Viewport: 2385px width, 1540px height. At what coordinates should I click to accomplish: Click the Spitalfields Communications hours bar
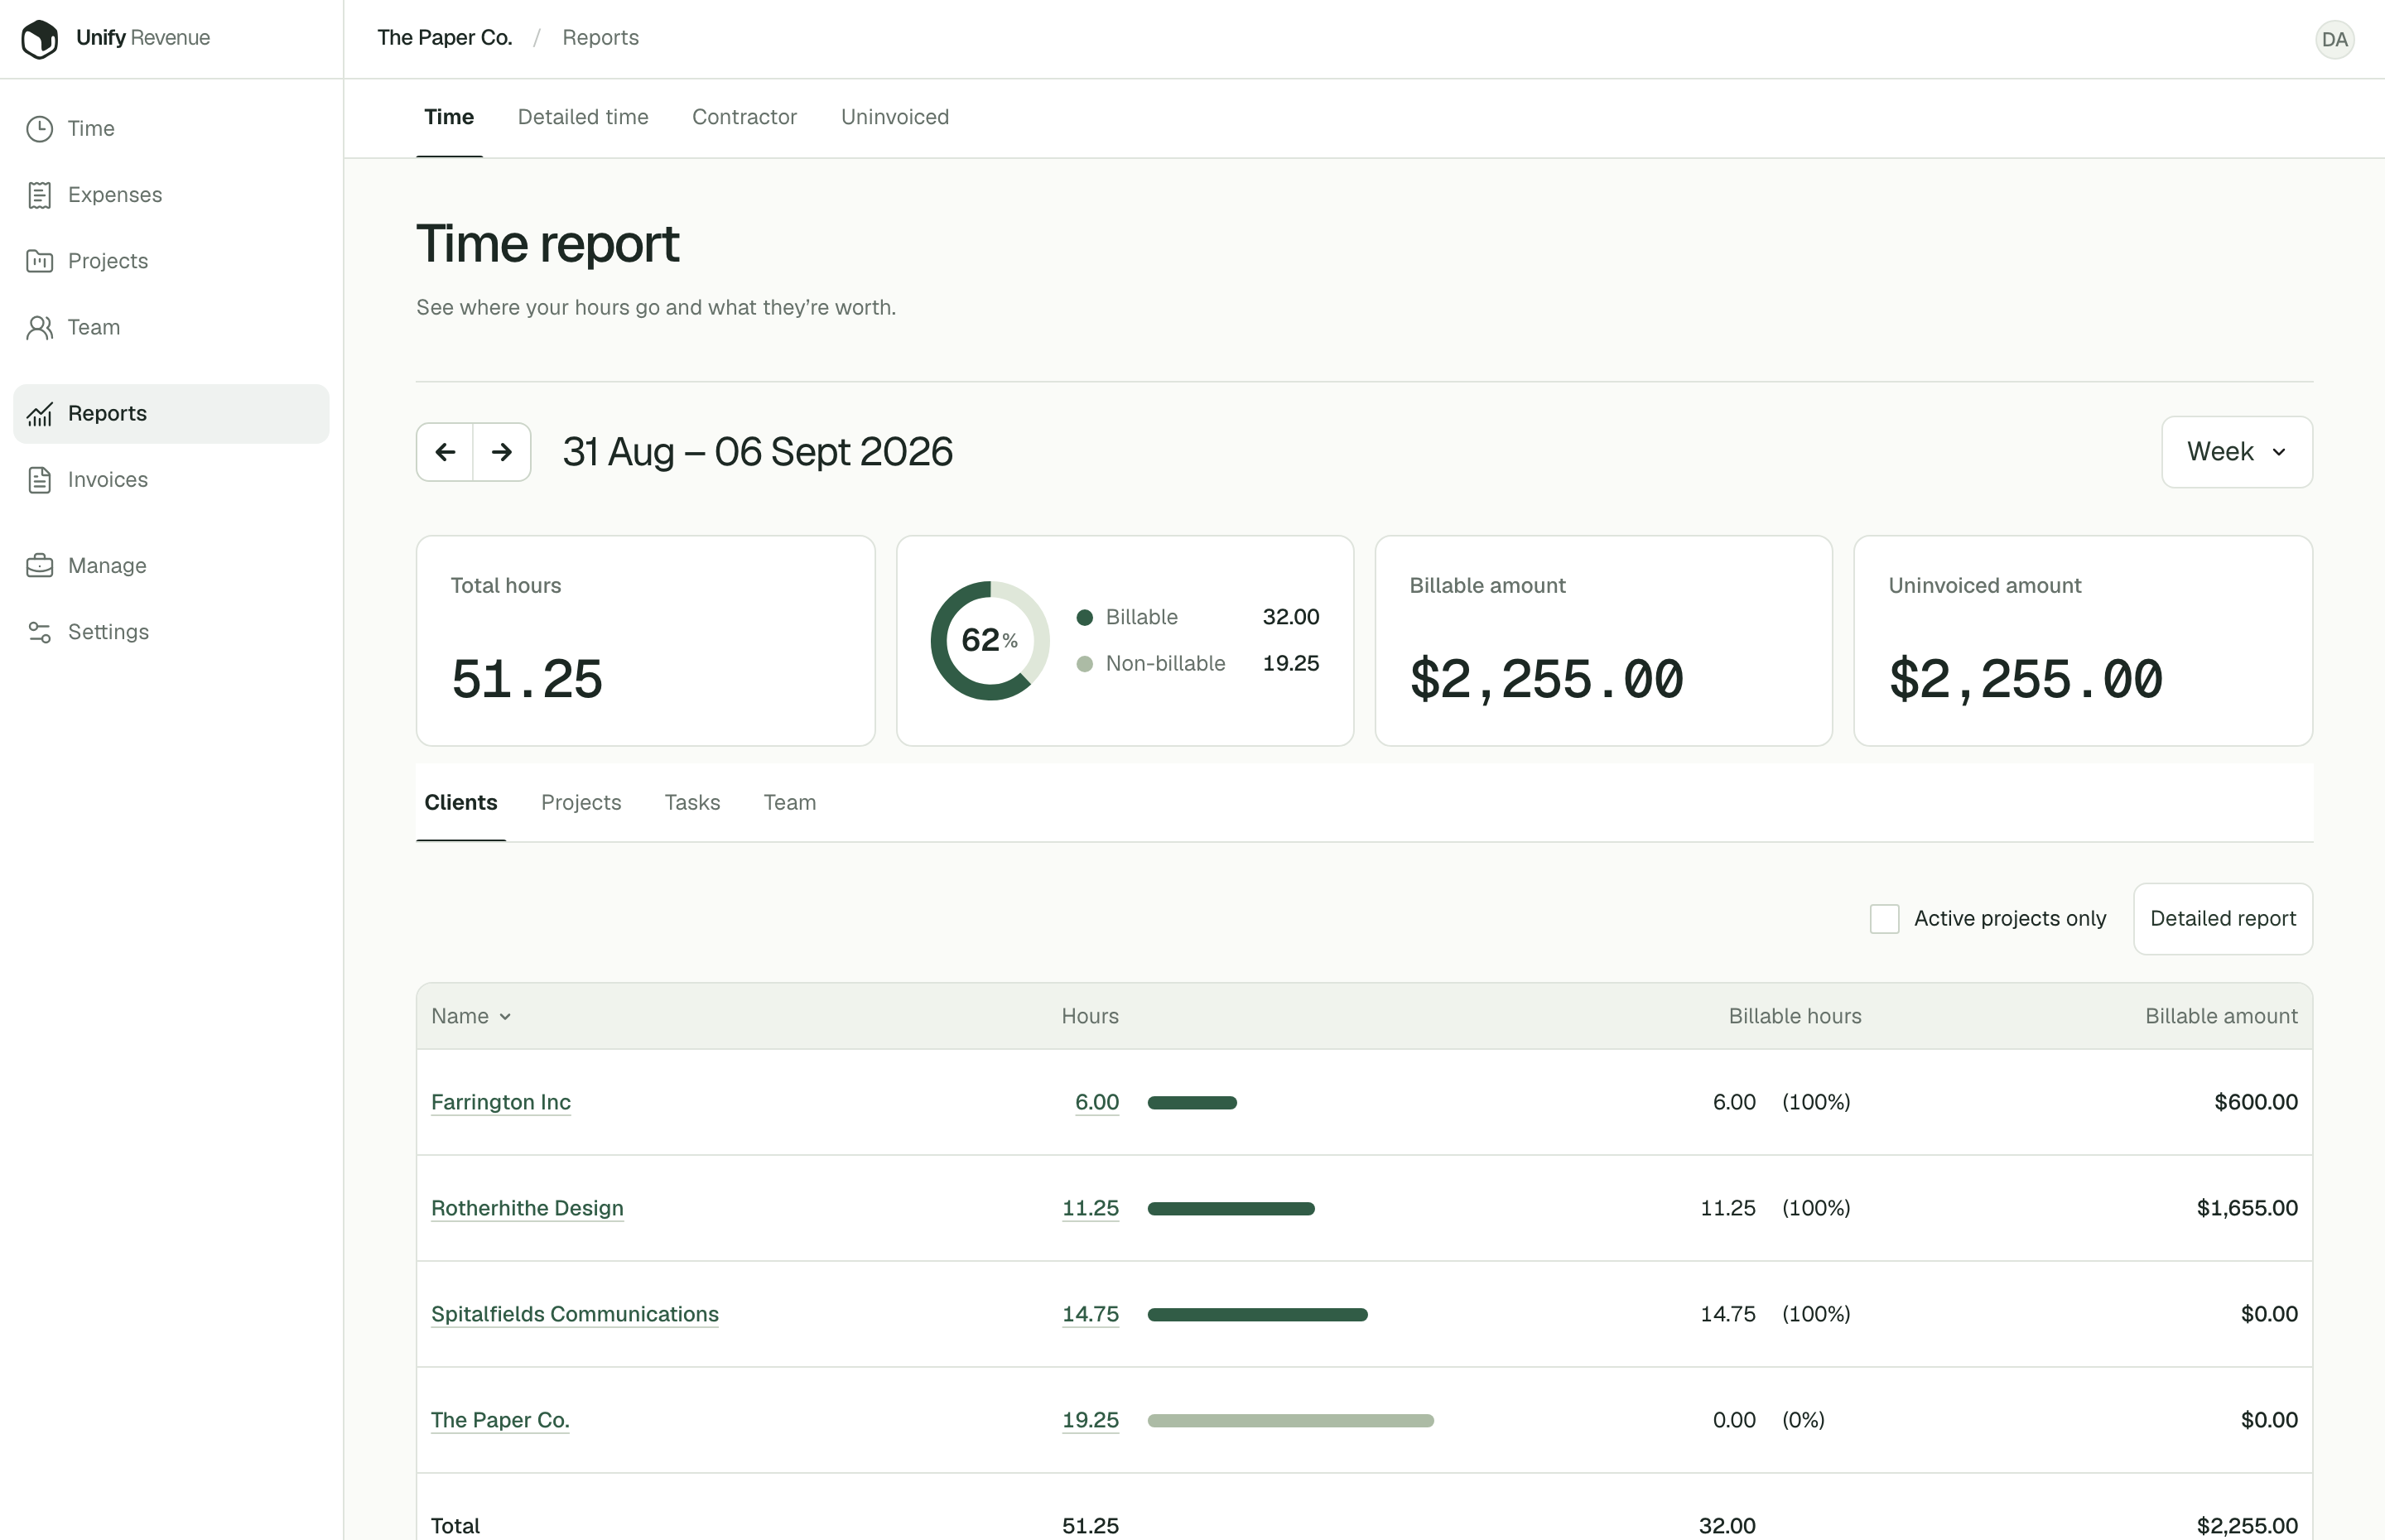click(1257, 1314)
